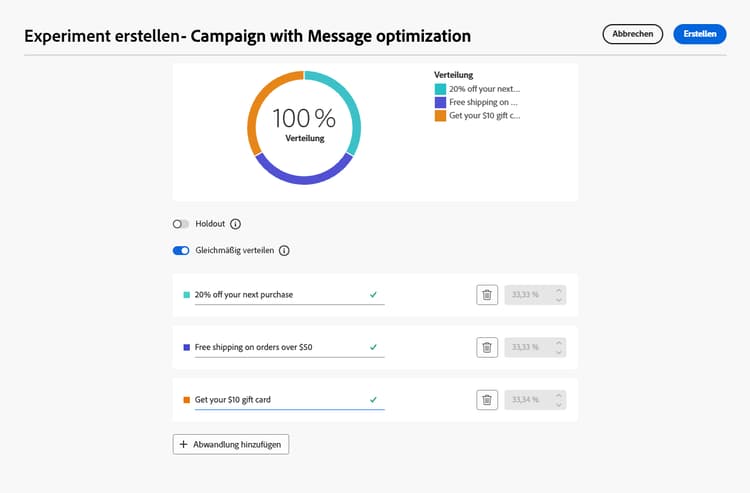Delete the '20% off your next purchase' variant

tap(487, 295)
